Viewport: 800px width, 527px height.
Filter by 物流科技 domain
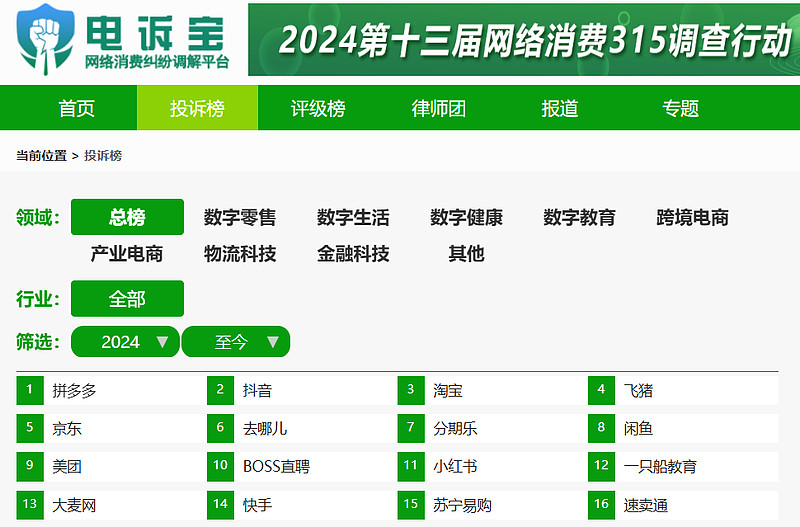[240, 254]
